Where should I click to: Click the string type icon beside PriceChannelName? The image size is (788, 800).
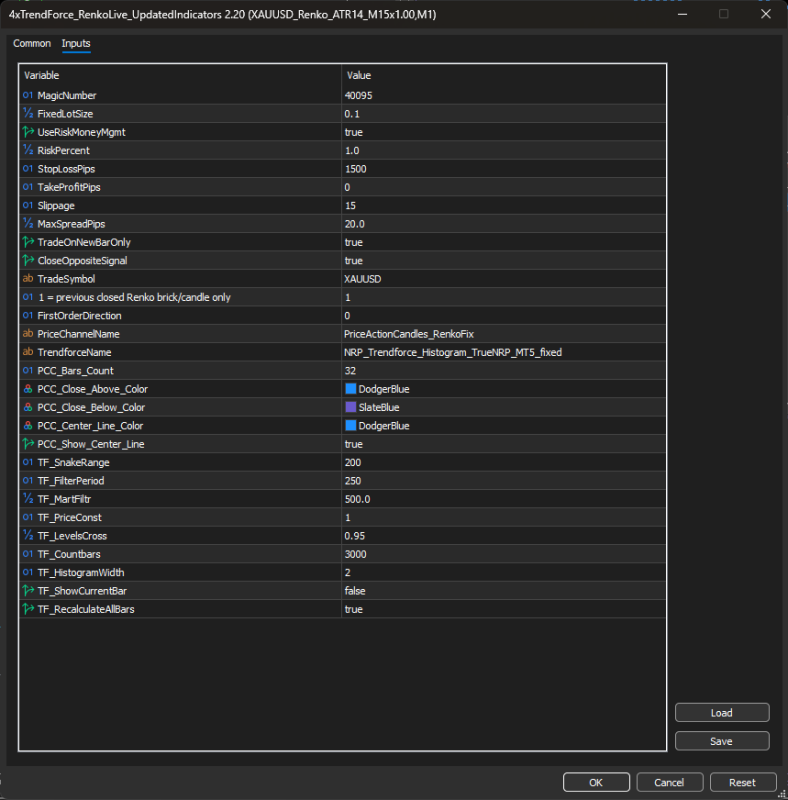coord(28,334)
